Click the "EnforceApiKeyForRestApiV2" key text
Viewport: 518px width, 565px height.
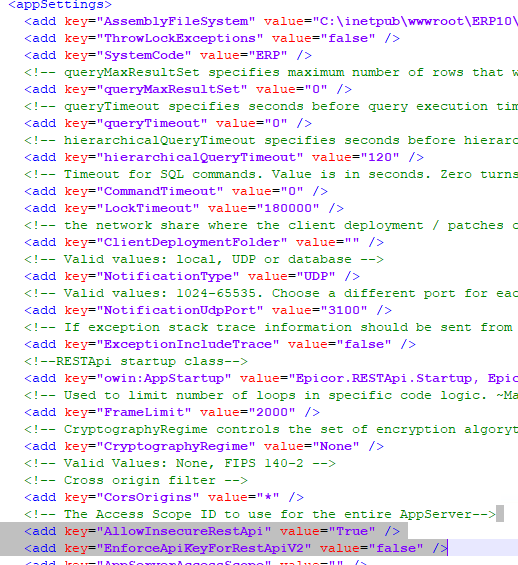204,548
